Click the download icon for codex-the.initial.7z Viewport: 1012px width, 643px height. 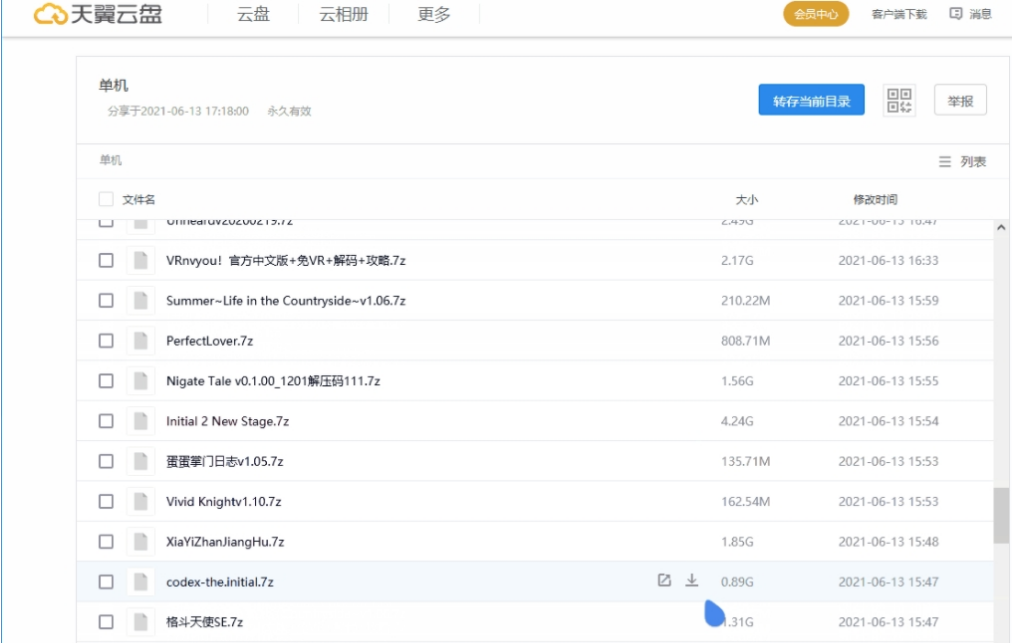coord(691,581)
